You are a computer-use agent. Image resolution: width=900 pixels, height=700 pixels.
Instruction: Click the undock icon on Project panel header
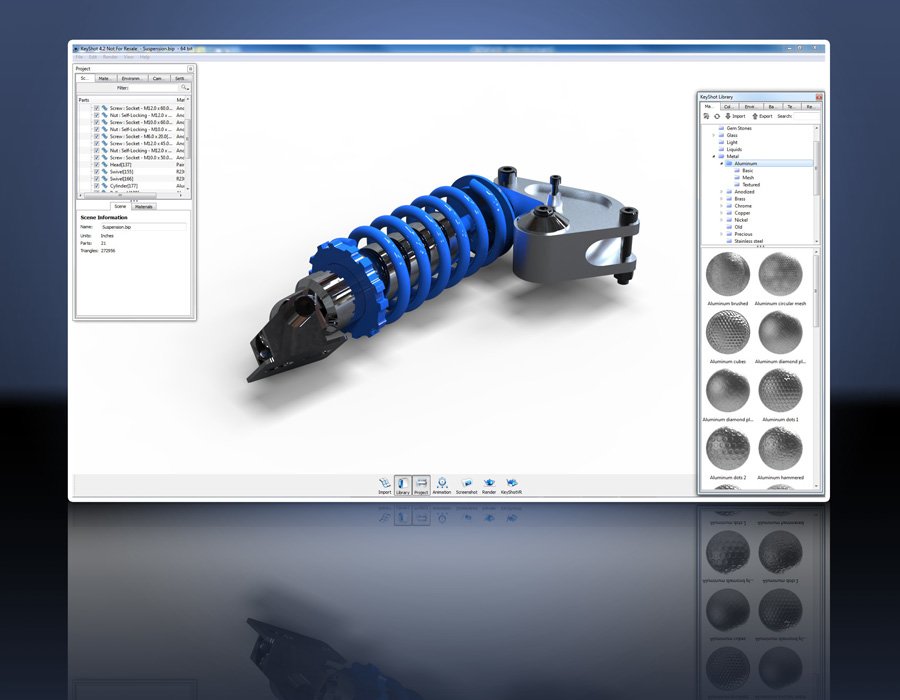[191, 69]
